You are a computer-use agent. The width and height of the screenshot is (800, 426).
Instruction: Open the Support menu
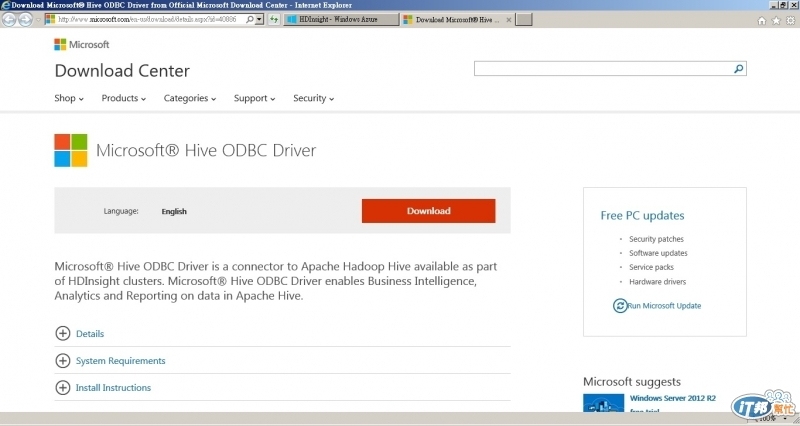point(255,98)
